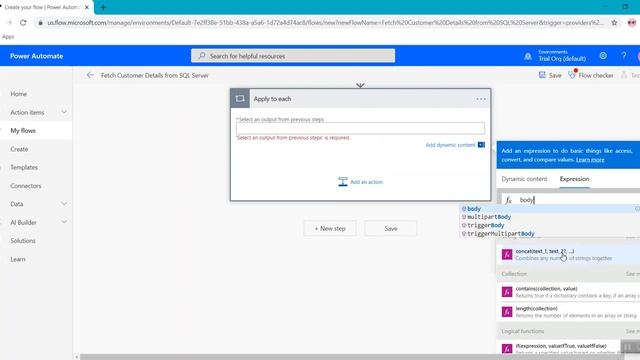Reload the browser page
640x360 pixels.
click(23, 23)
